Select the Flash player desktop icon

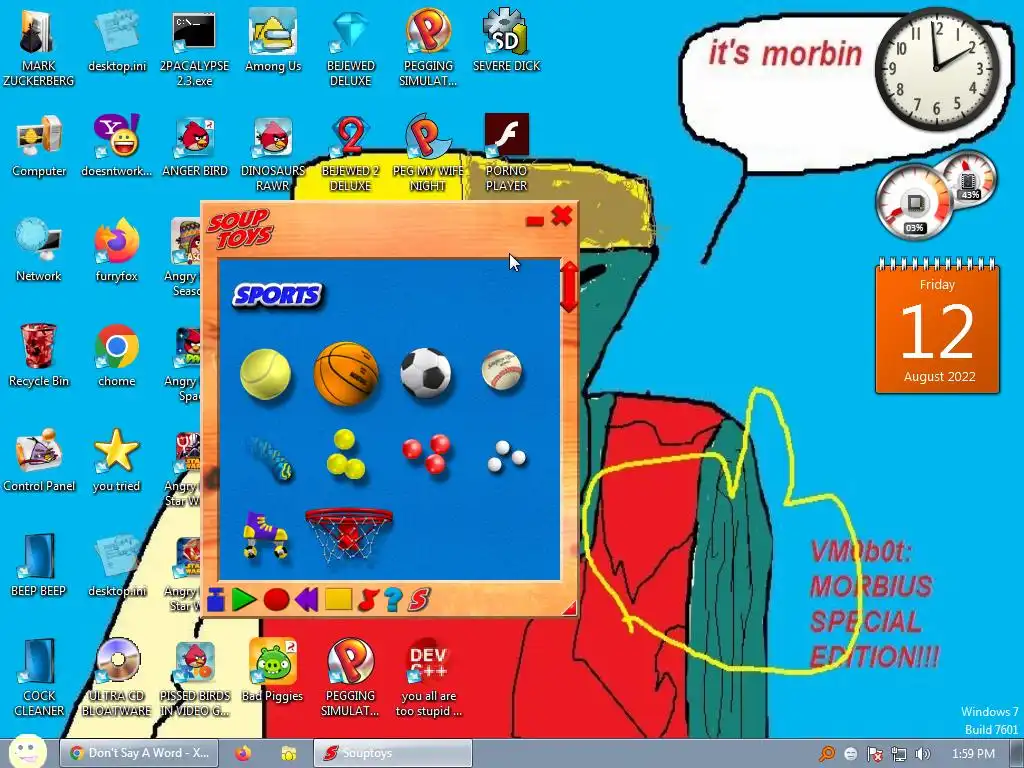[x=506, y=154]
